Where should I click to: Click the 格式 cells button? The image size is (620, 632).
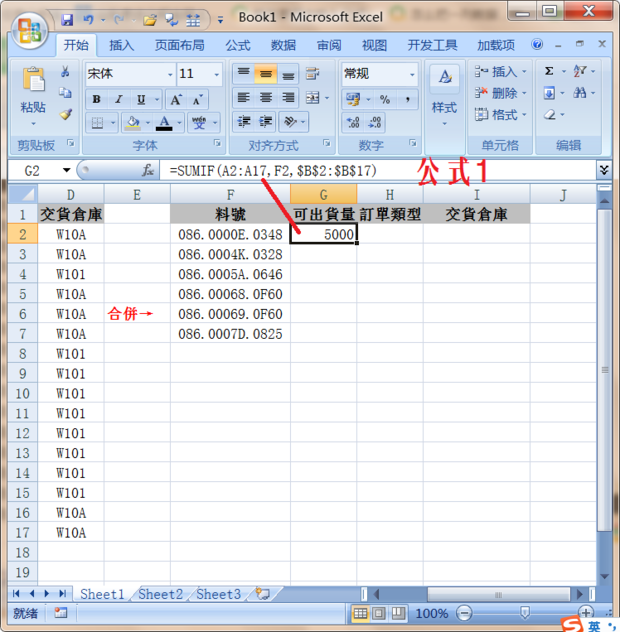(501, 115)
